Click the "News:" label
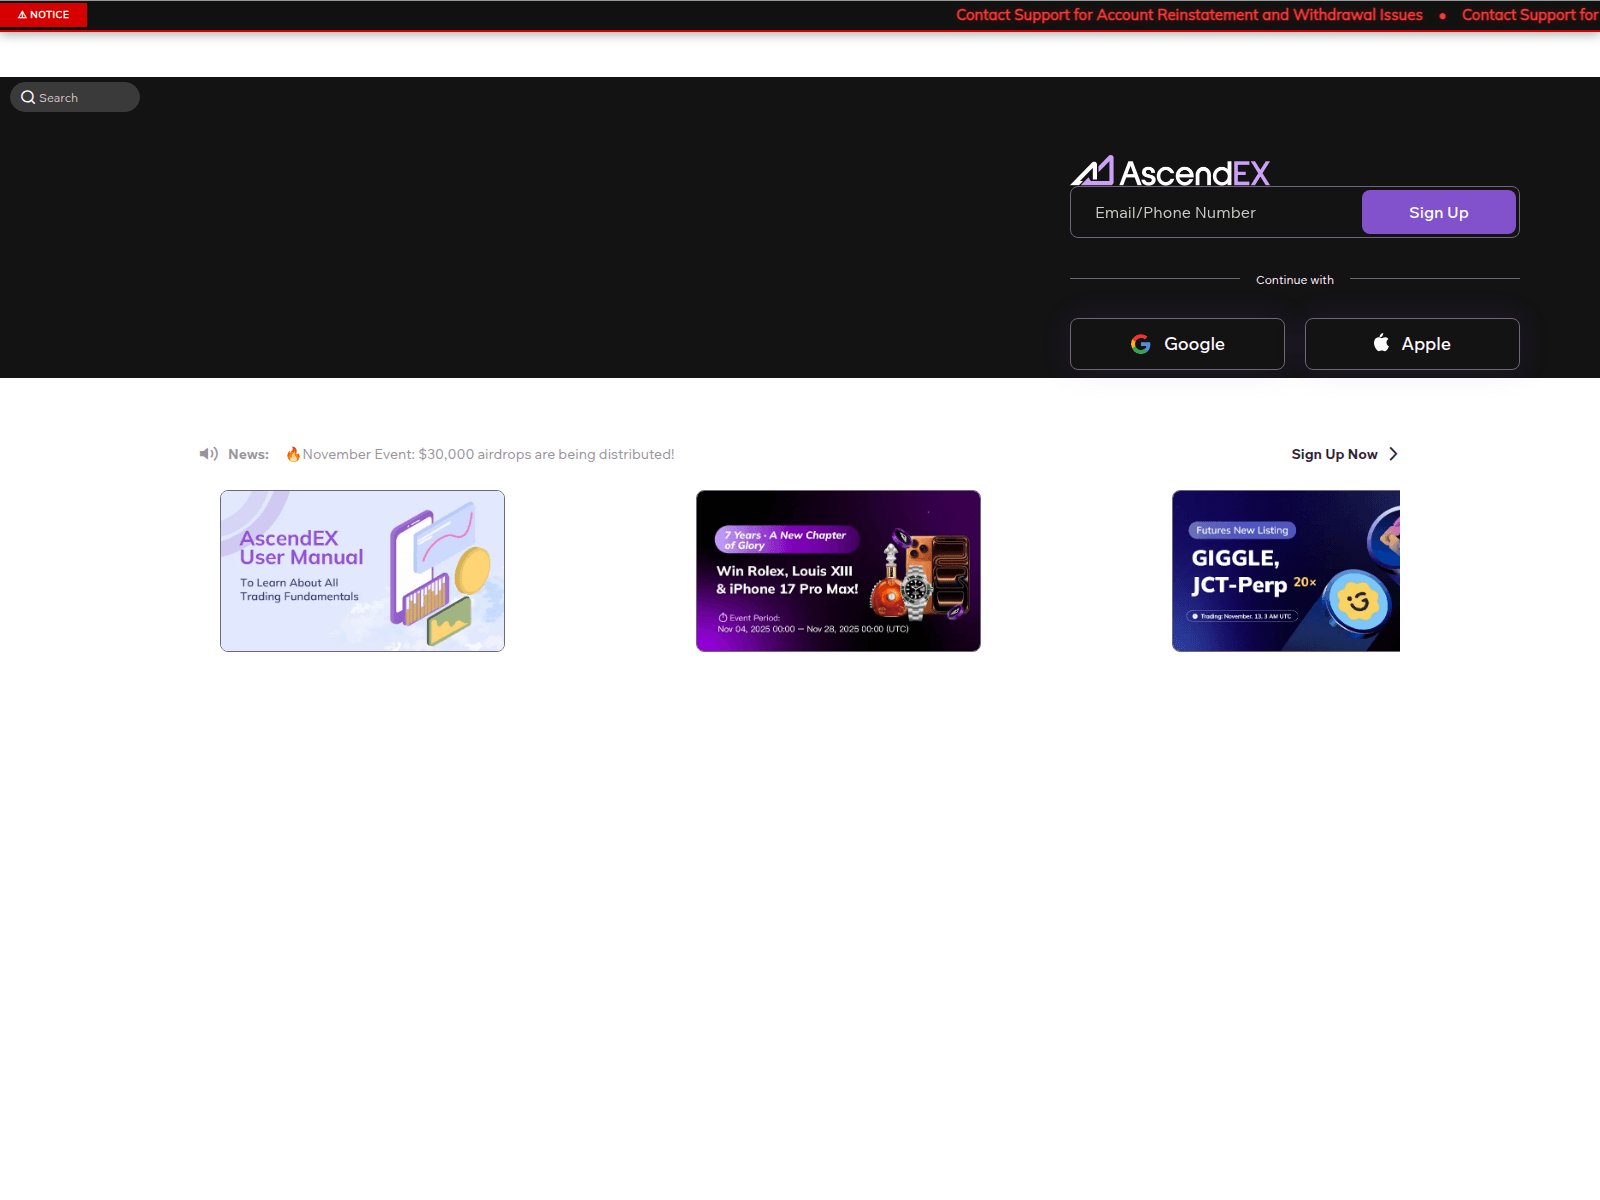1600x1200 pixels. 248,454
